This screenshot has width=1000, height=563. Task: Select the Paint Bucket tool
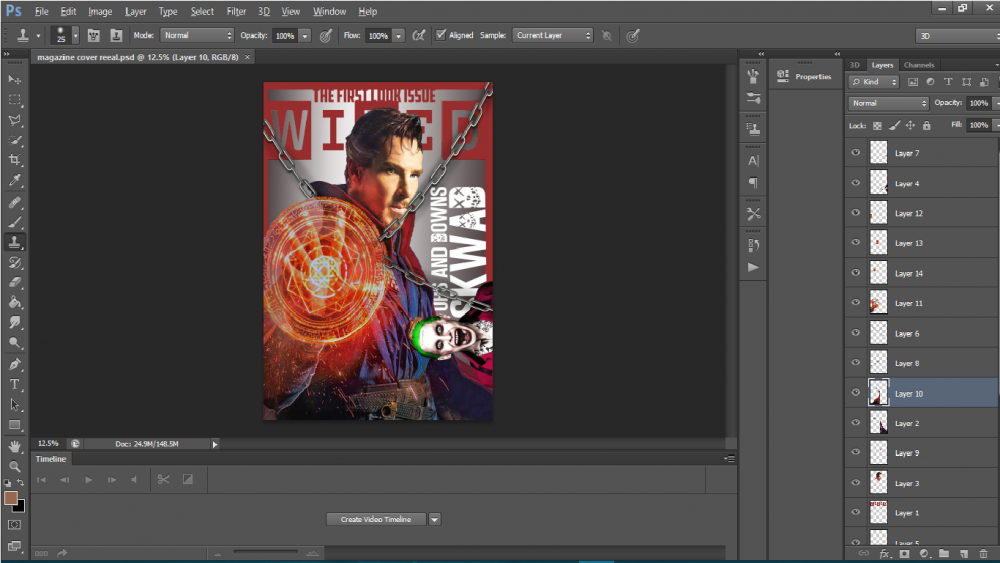tap(15, 303)
